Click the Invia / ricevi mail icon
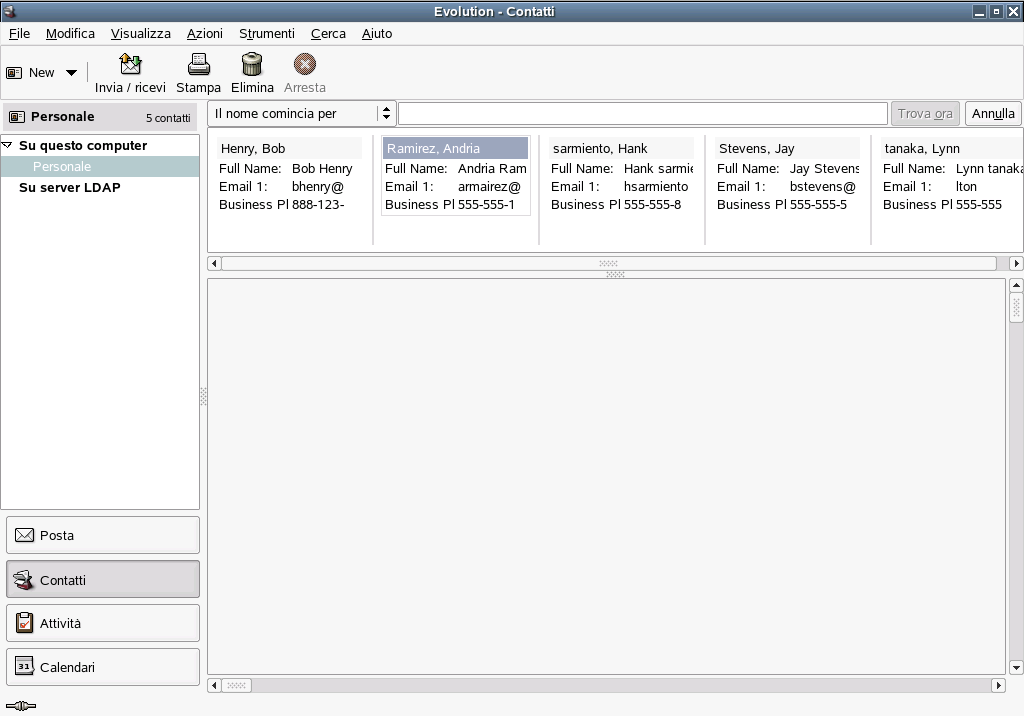The width and height of the screenshot is (1024, 716). click(x=130, y=65)
